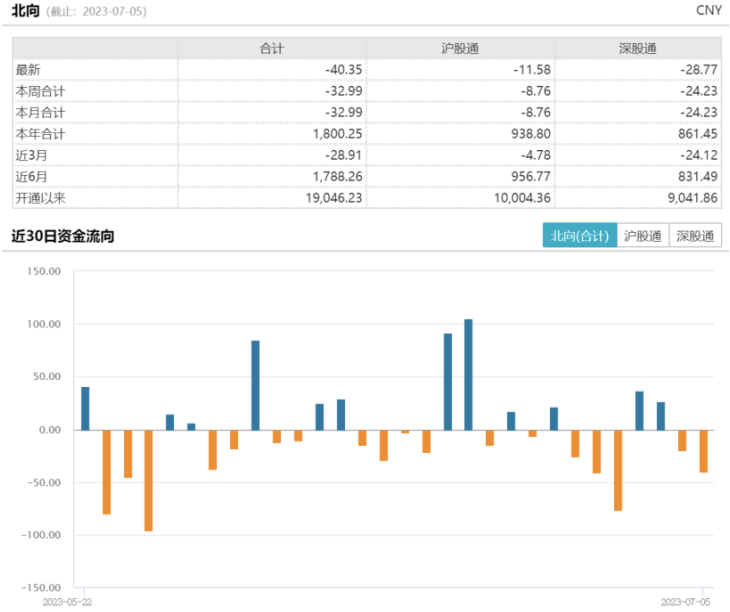Select the 本年合计 row label

(40, 134)
